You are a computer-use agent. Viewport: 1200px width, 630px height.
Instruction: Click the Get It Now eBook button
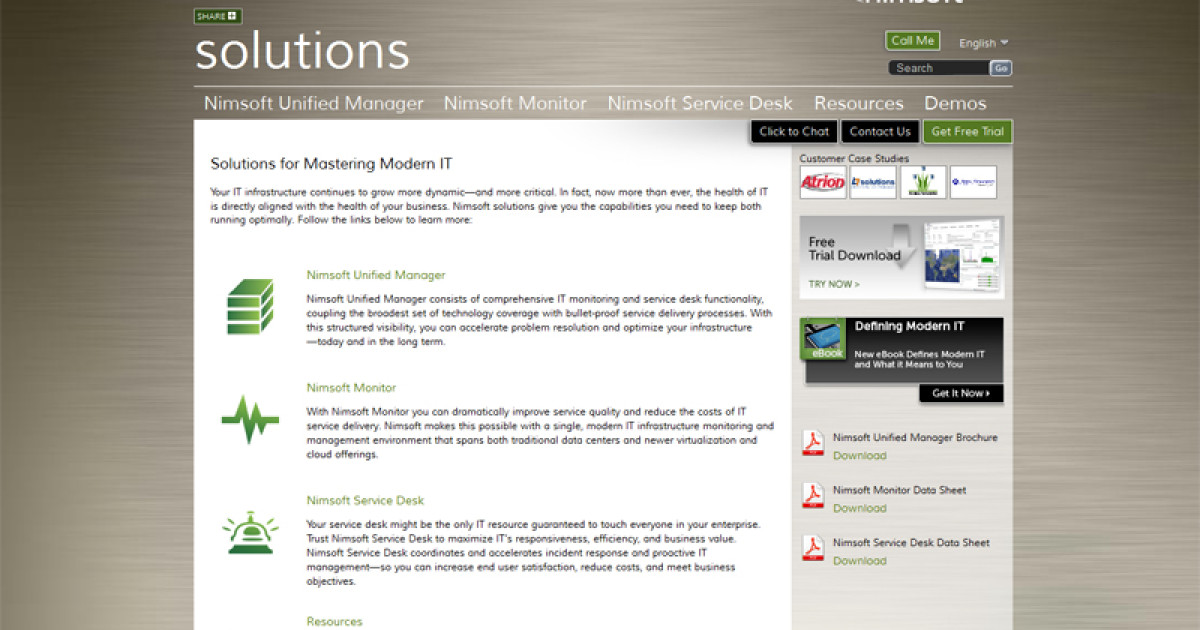(960, 393)
